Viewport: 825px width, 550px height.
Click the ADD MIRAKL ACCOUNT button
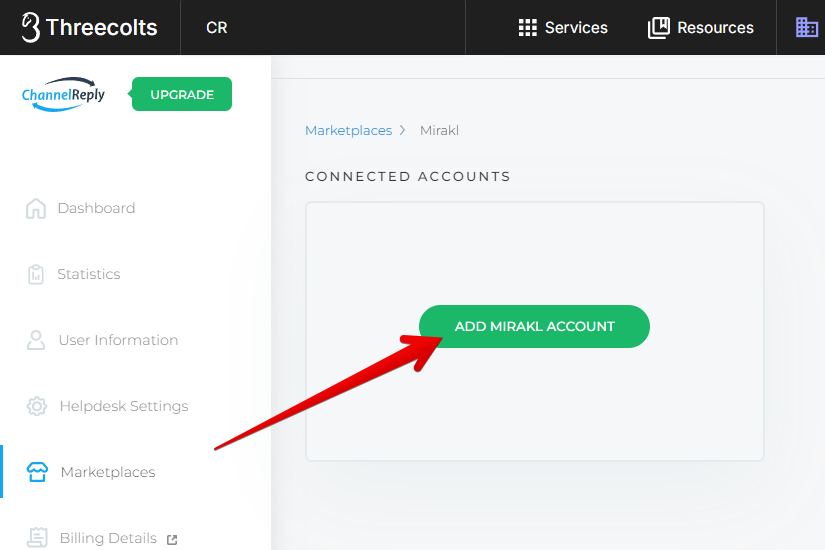535,326
